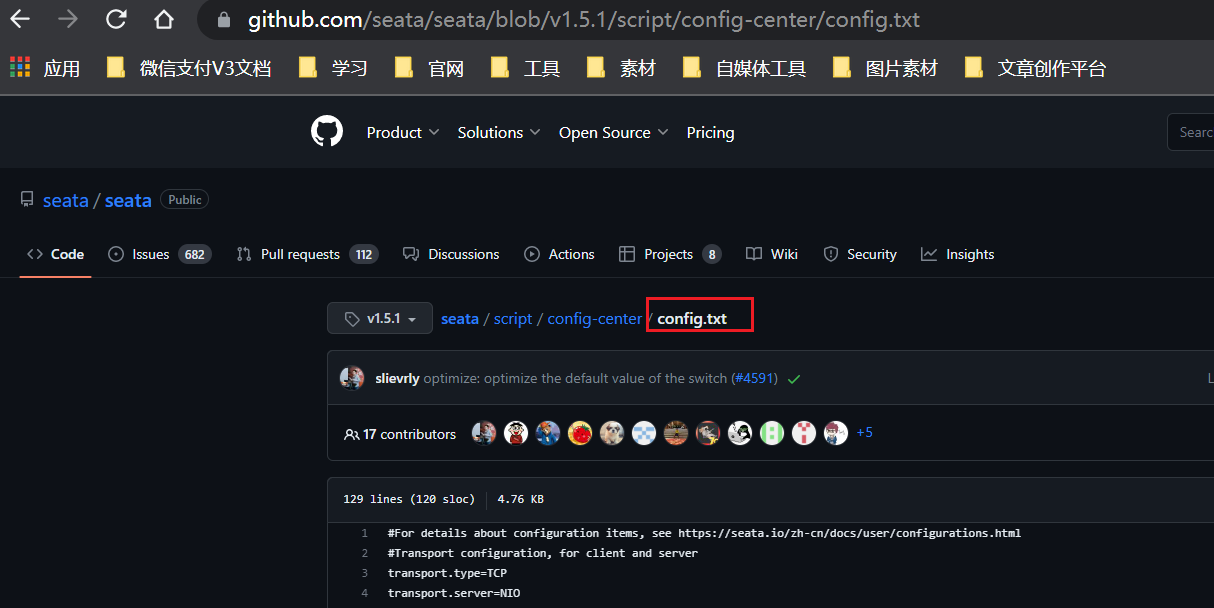
Task: Click config-center in the breadcrumb
Action: (x=595, y=319)
